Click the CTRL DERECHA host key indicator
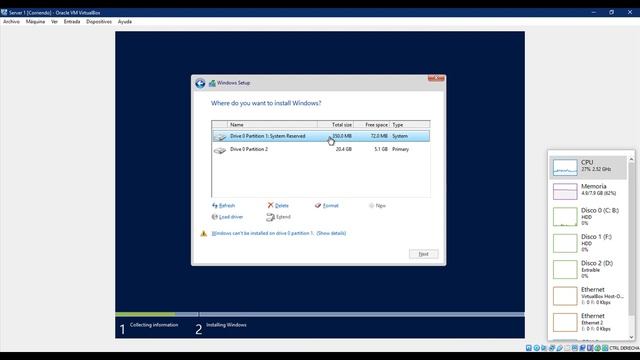 pyautogui.click(x=624, y=348)
